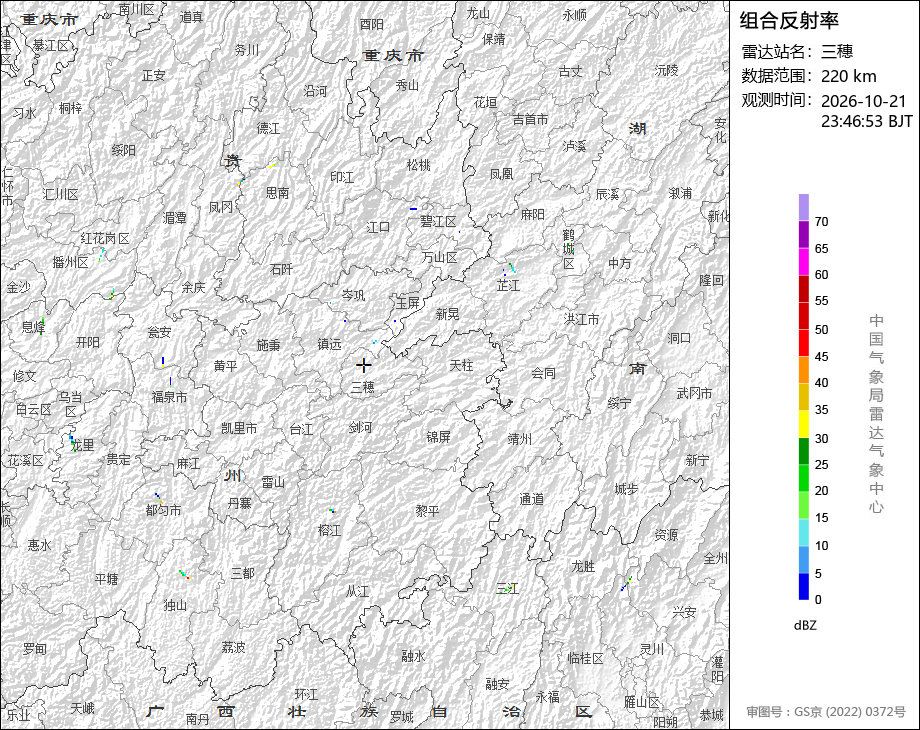920x730 pixels.
Task: Click the dark blue 0 dBZ legend block
Action: [804, 586]
